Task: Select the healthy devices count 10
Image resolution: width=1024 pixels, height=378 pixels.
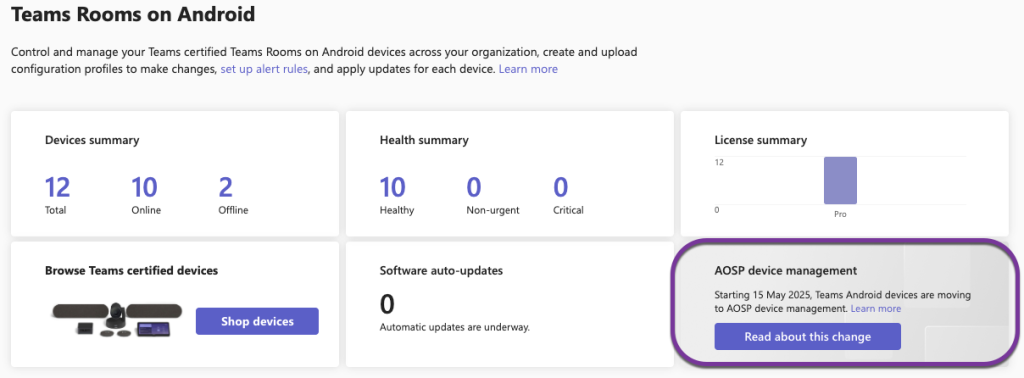Action: pyautogui.click(x=392, y=188)
